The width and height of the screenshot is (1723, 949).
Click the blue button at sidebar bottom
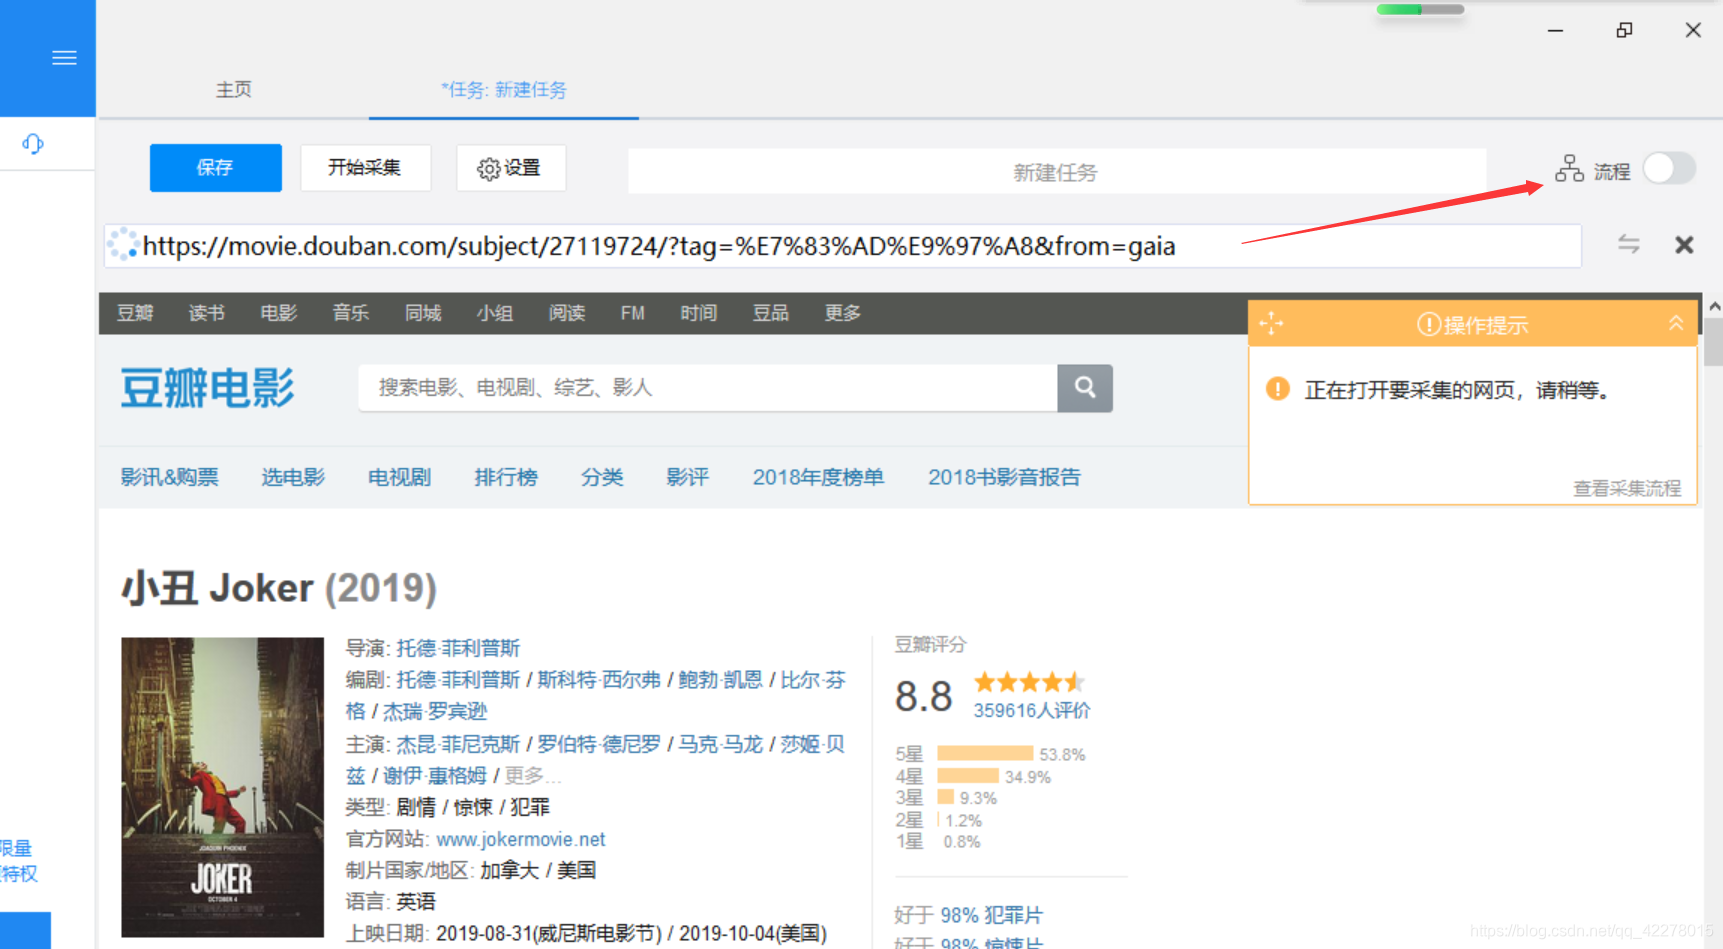coord(25,930)
